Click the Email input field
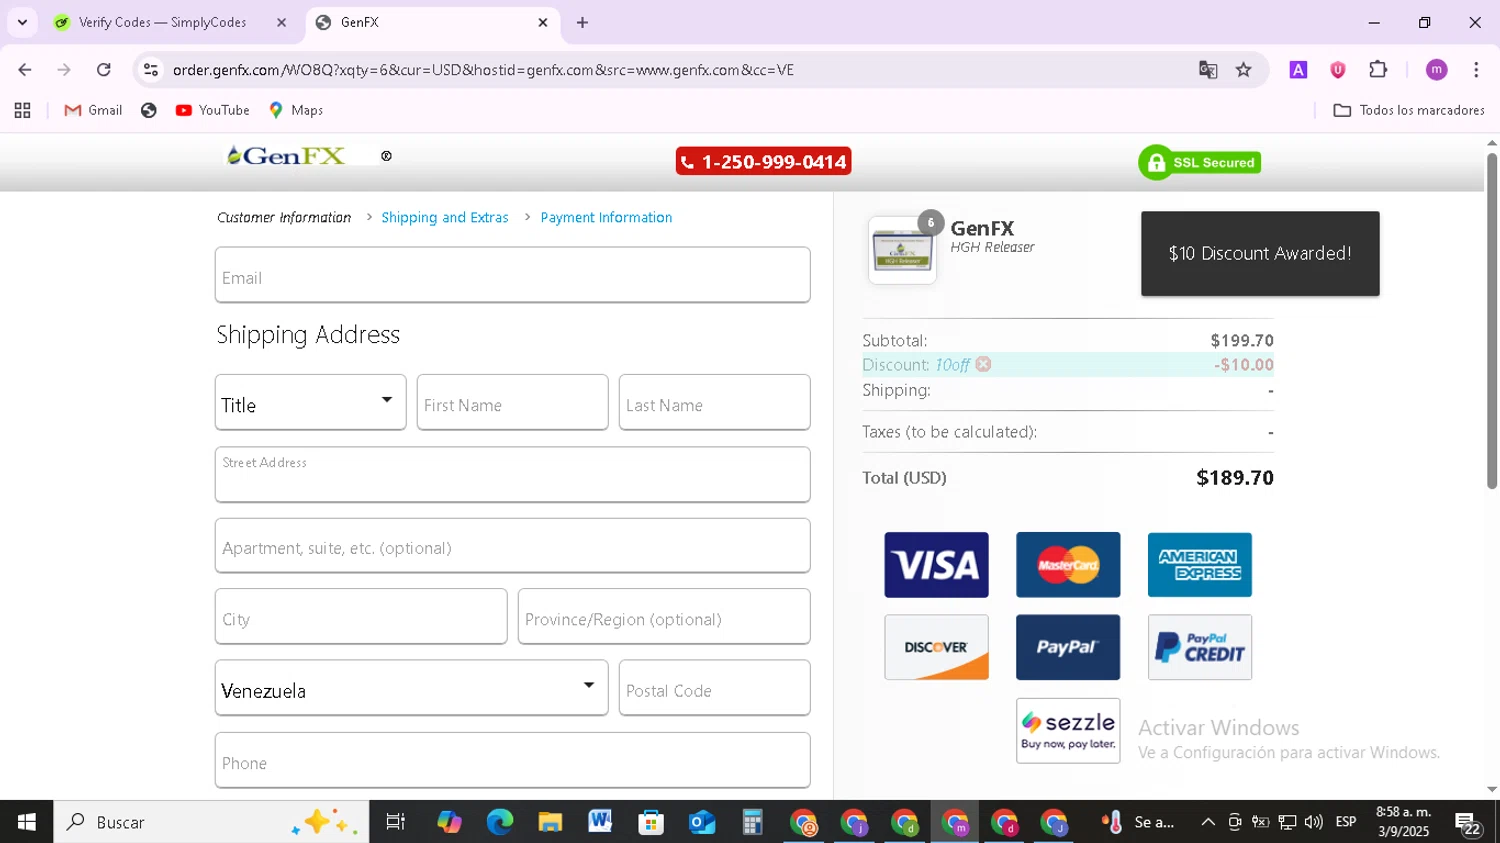1500x843 pixels. (x=512, y=275)
